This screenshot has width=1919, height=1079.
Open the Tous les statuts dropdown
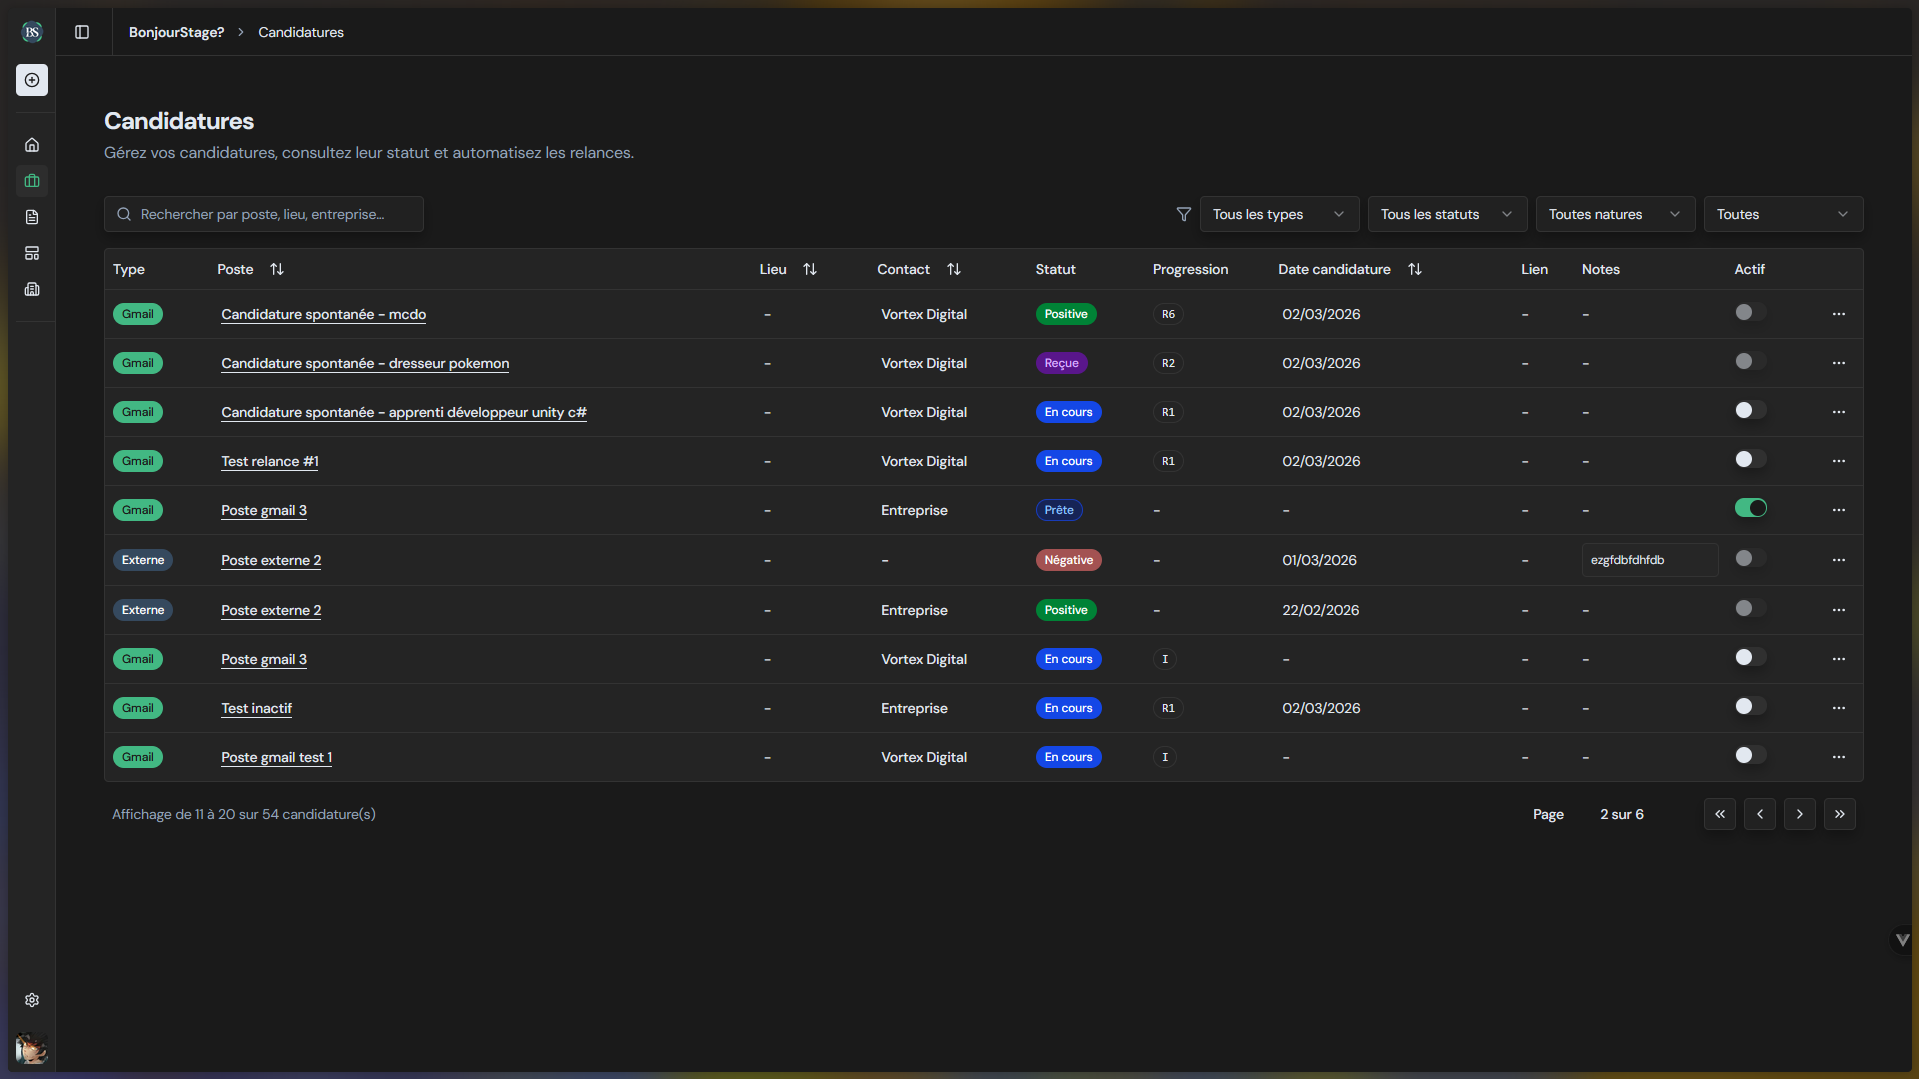(x=1446, y=214)
